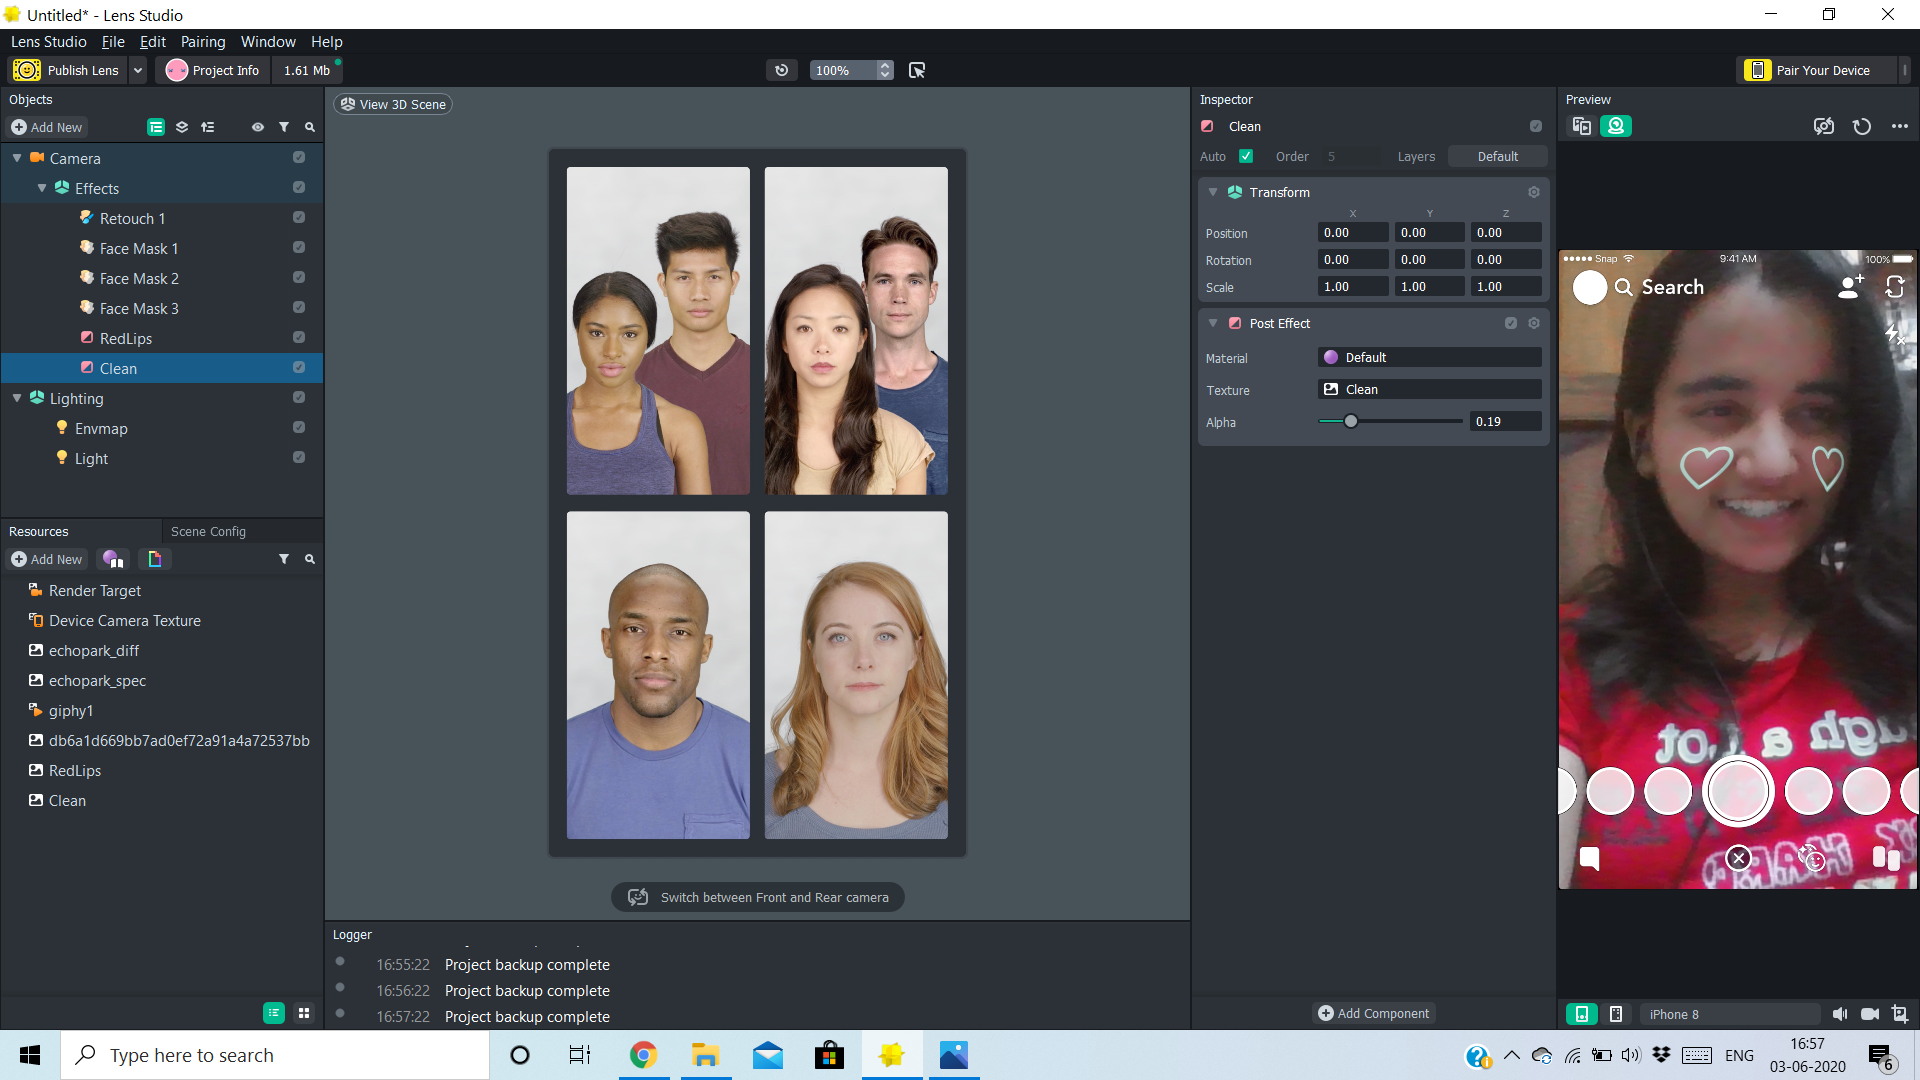This screenshot has width=1920, height=1080.
Task: Collapse the Transform section in Inspector
Action: (x=1212, y=192)
